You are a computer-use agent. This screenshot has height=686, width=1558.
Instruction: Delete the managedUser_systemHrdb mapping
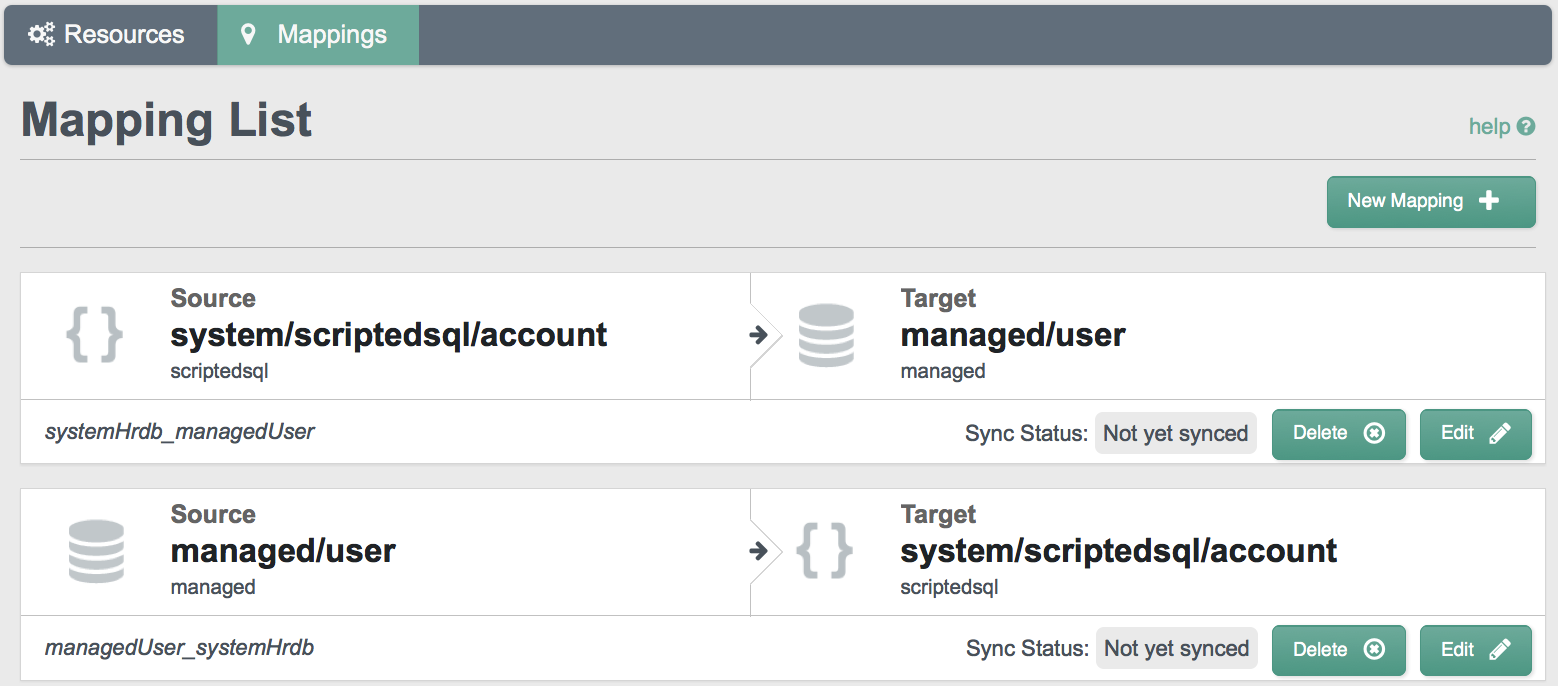1339,650
